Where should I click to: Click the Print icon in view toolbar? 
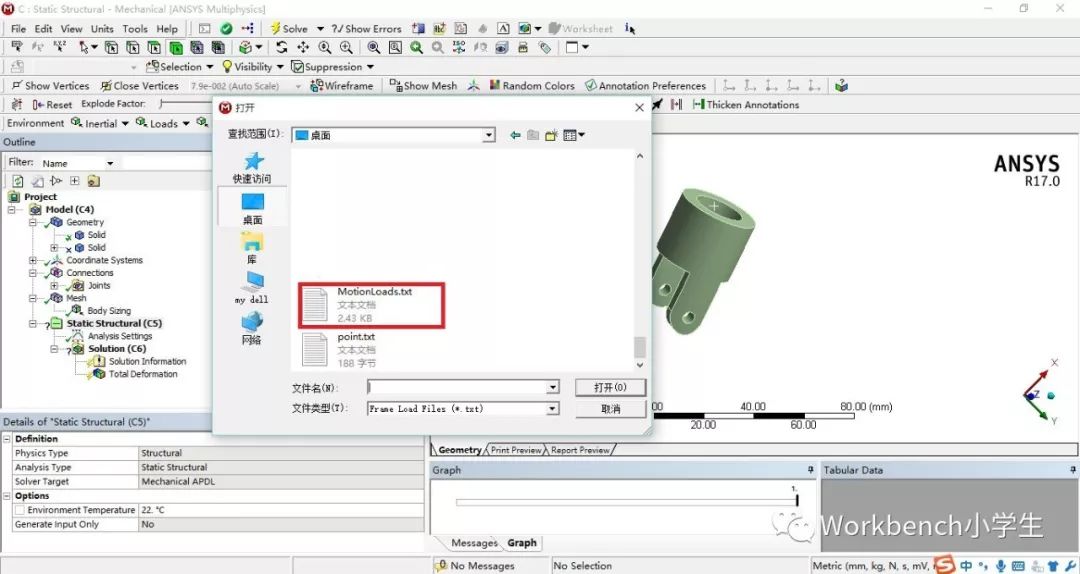point(523,47)
